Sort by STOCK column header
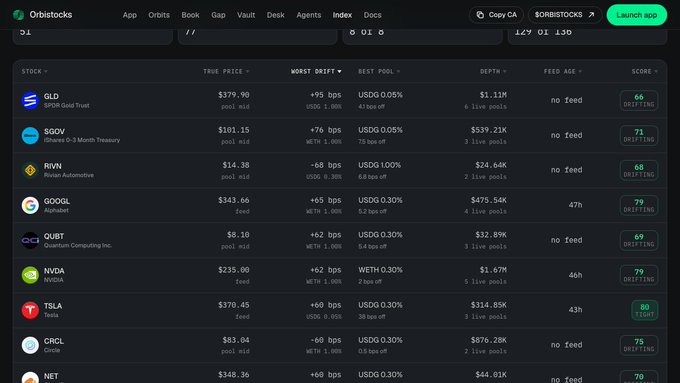The height and width of the screenshot is (383, 680). [x=34, y=71]
